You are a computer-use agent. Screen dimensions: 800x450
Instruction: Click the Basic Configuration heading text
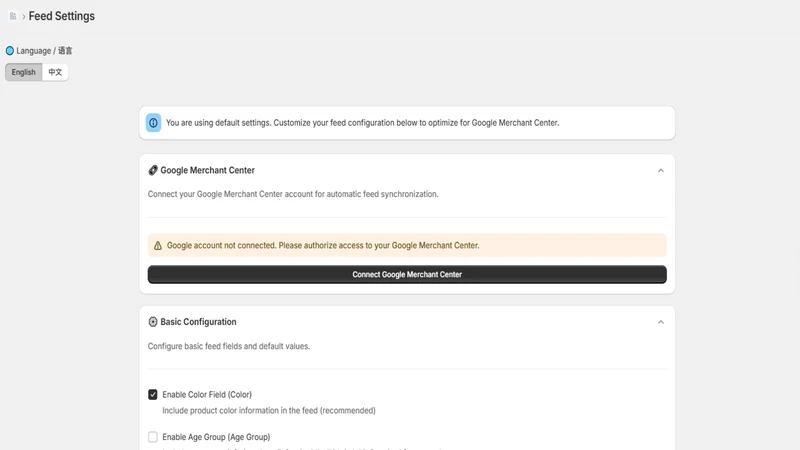pyautogui.click(x=198, y=322)
